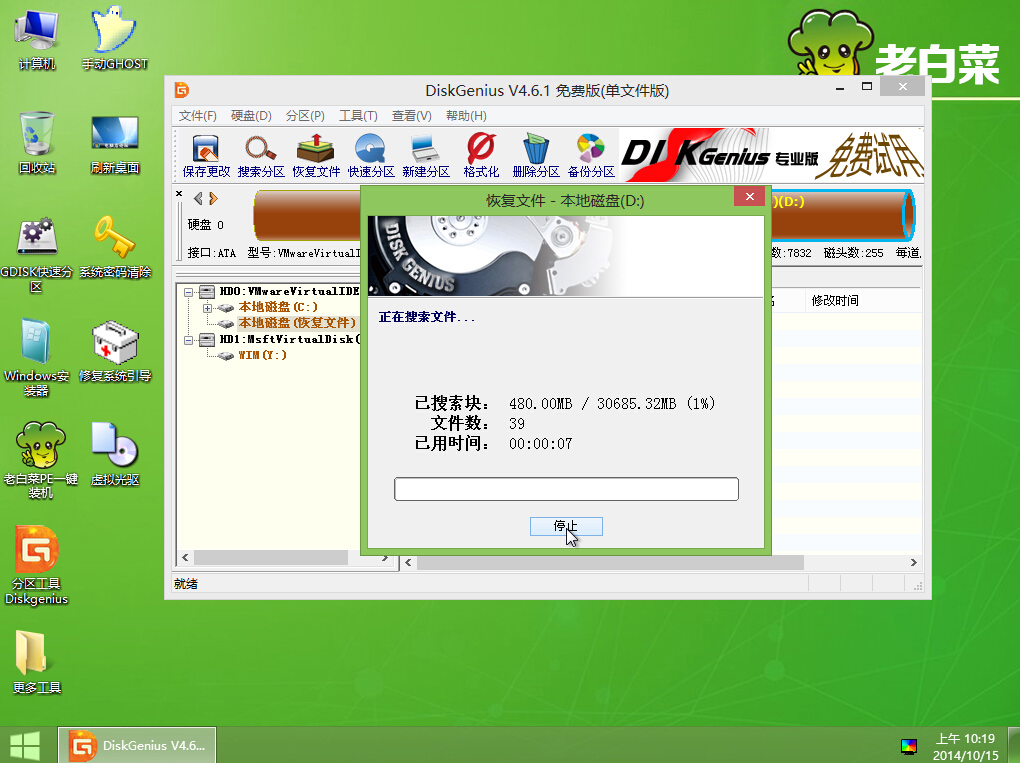This screenshot has width=1020, height=763.
Task: Open the 更多工具 folder icon
Action: 37,662
